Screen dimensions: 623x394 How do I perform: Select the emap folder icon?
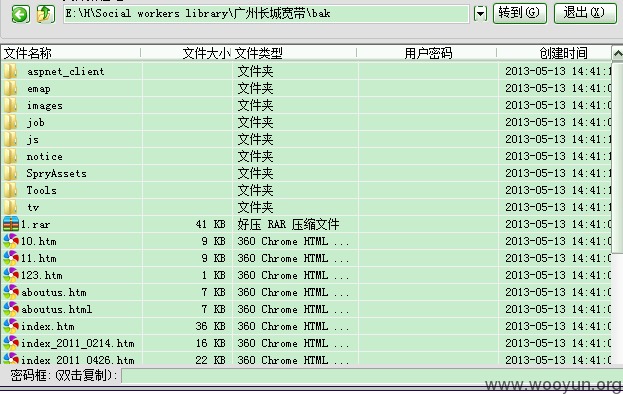point(11,89)
